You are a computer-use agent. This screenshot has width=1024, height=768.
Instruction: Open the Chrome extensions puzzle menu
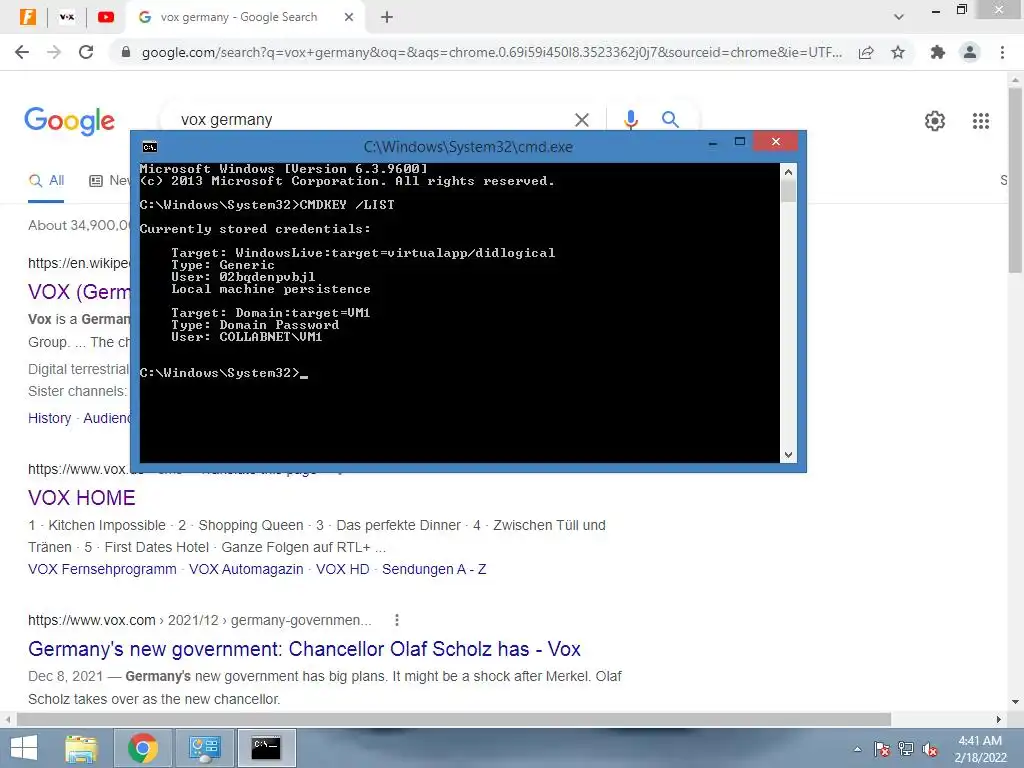(938, 52)
